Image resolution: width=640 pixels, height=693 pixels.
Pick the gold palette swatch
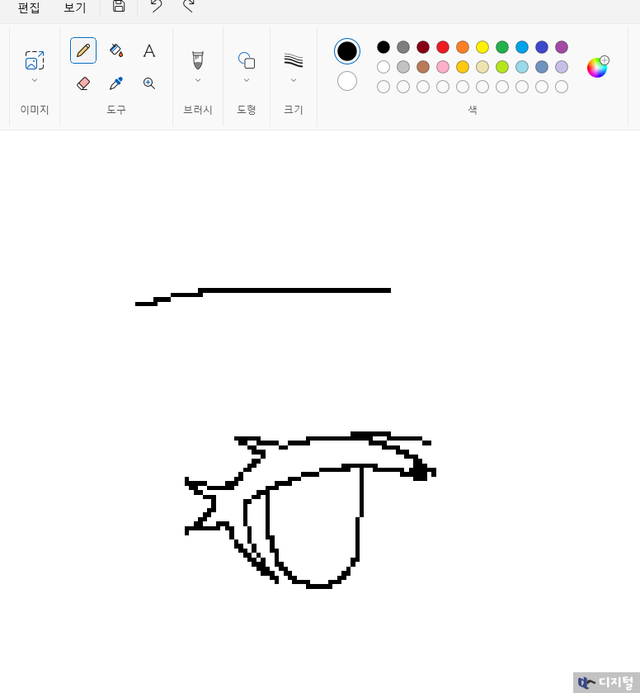coord(462,67)
